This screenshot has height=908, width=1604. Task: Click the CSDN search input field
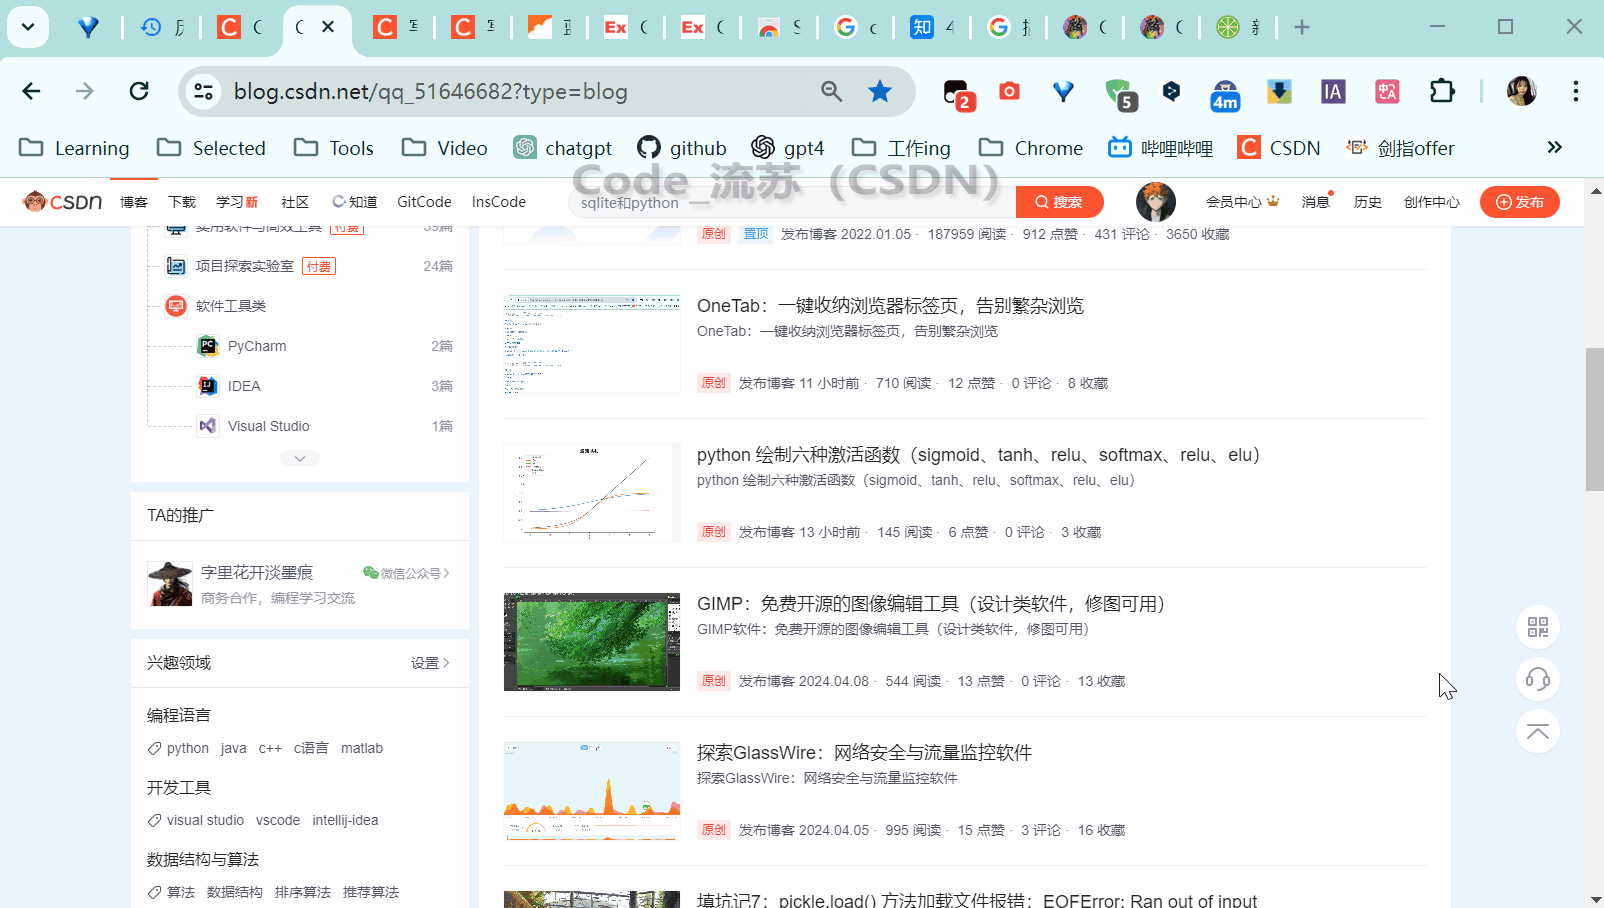tap(792, 203)
